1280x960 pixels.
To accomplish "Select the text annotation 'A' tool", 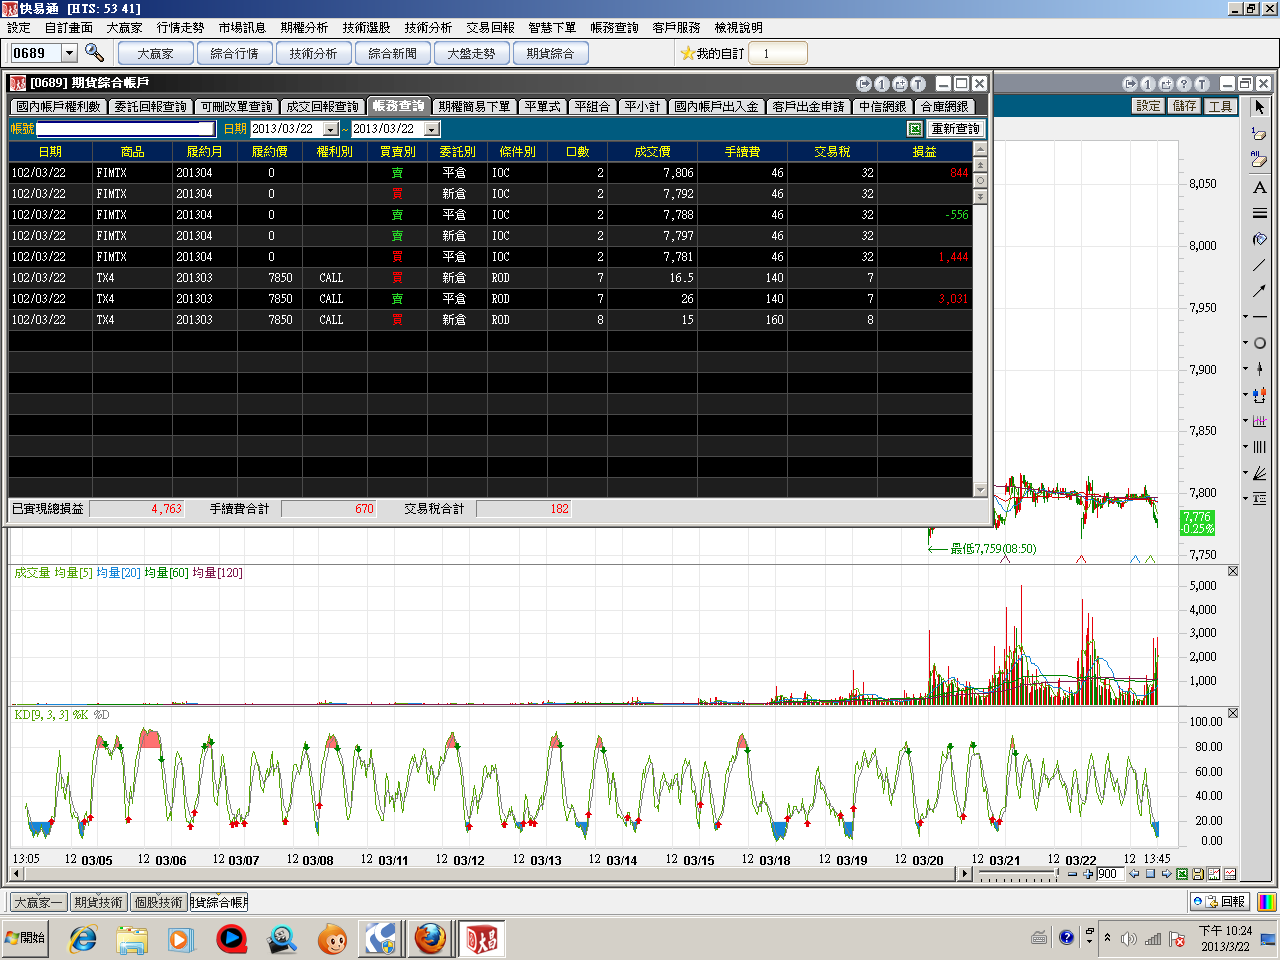I will click(1259, 187).
